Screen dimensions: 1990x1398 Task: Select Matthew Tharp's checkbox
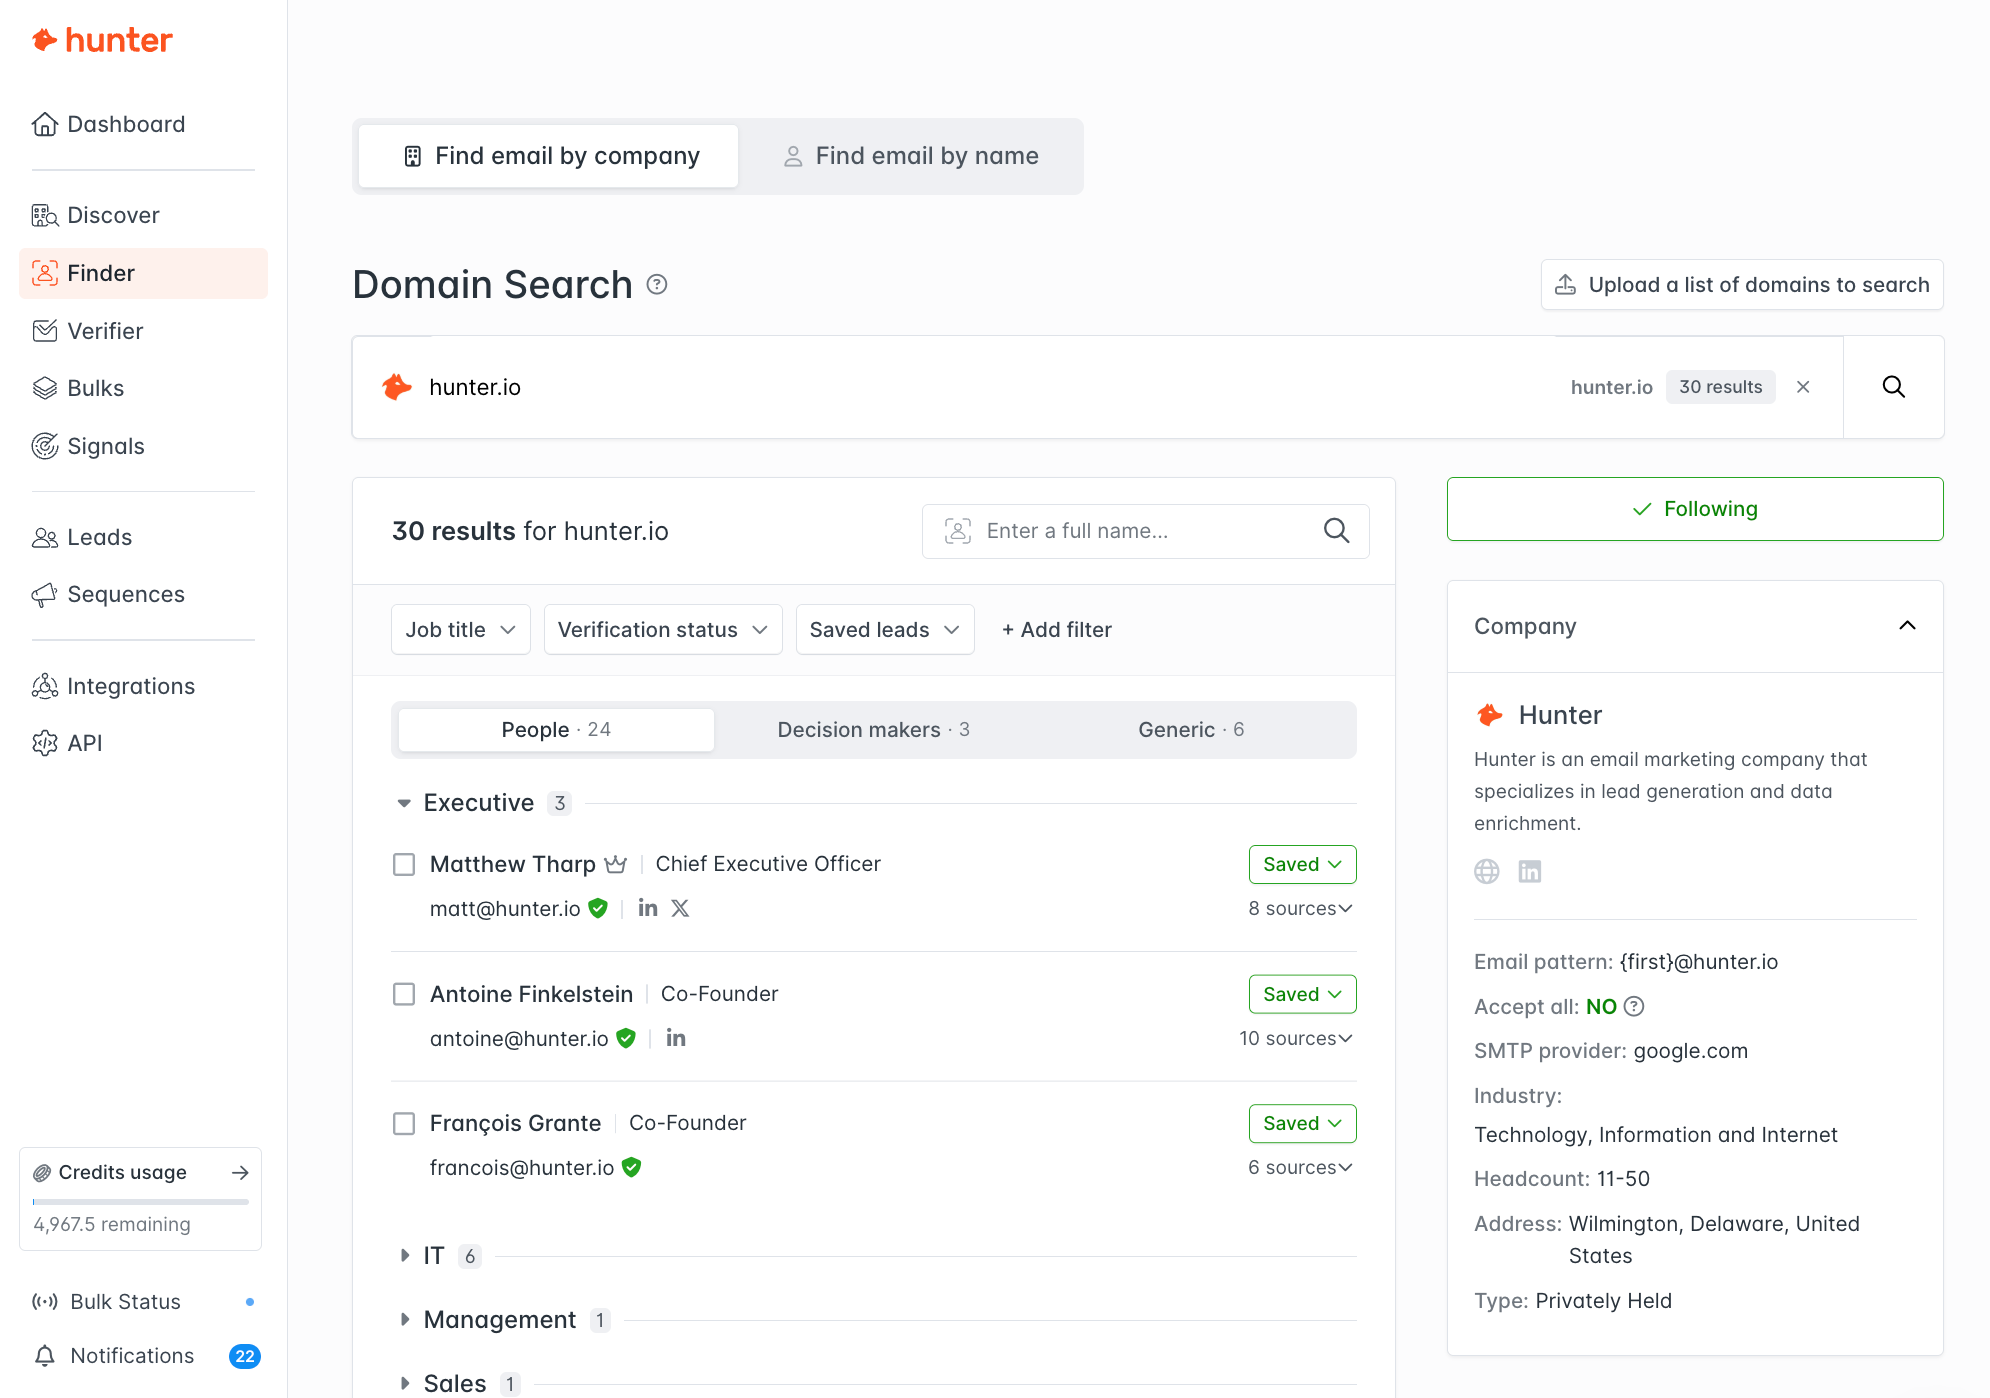point(404,864)
